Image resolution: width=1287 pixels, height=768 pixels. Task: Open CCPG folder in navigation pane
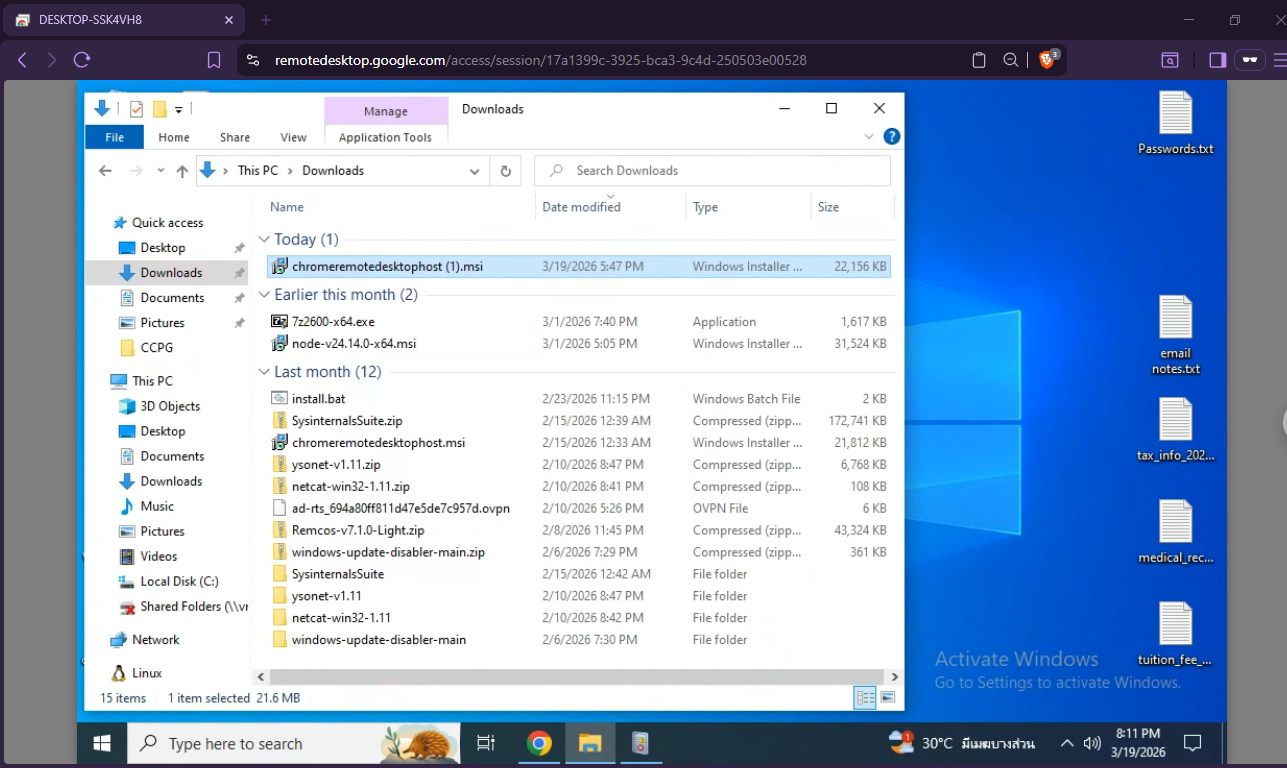(156, 348)
